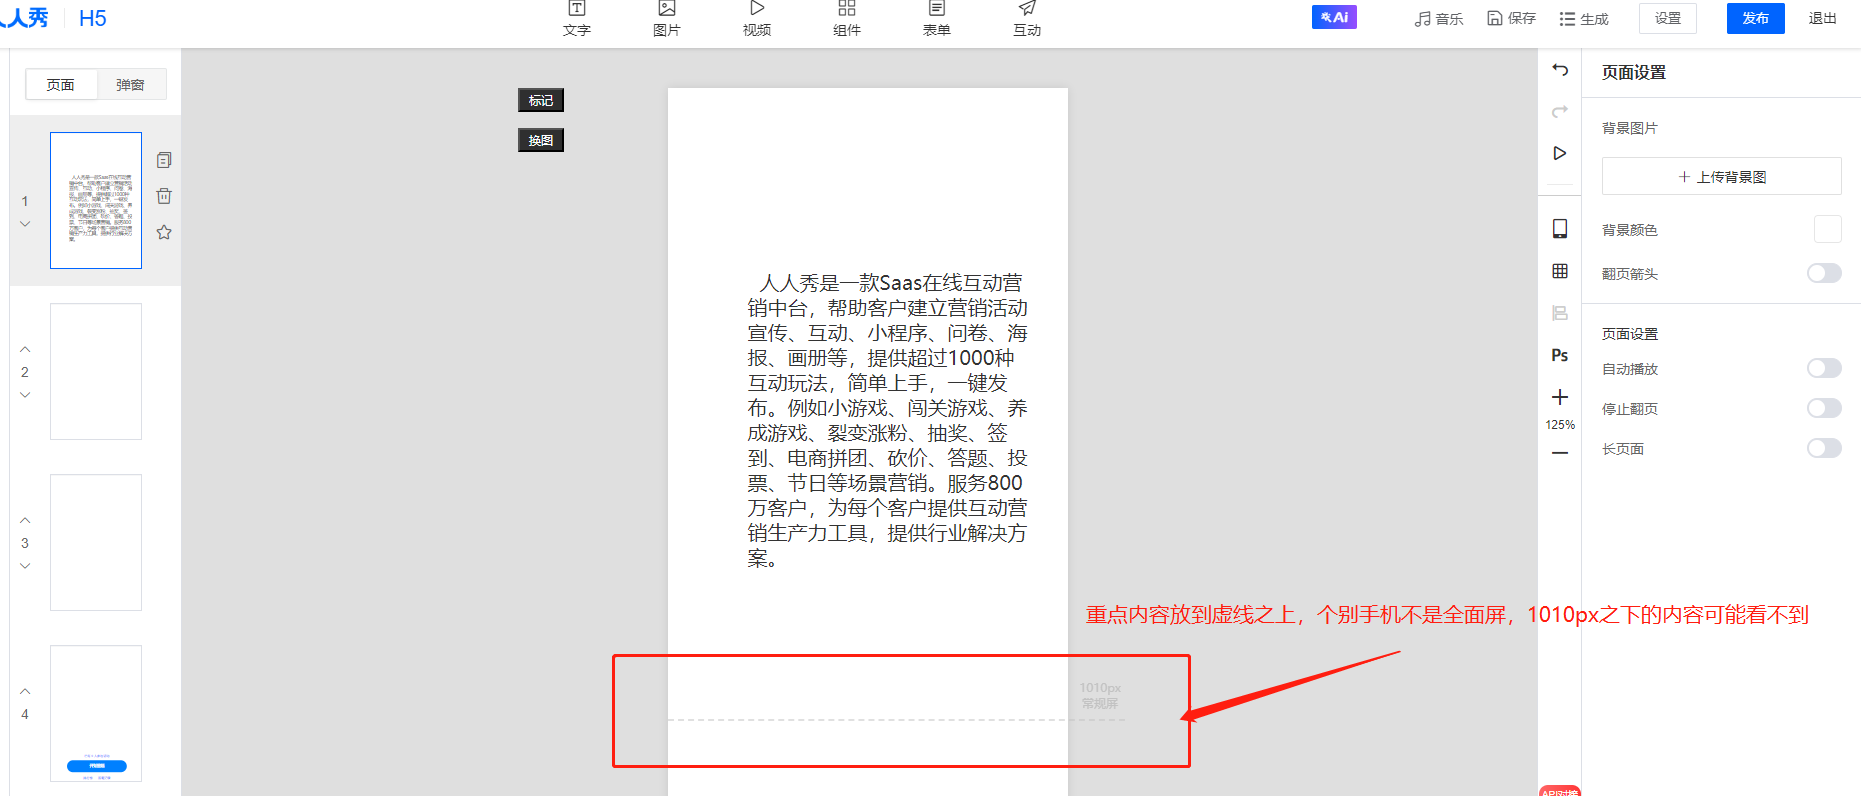This screenshot has width=1861, height=796.
Task: Select page 1 thumbnail
Action: (96, 200)
